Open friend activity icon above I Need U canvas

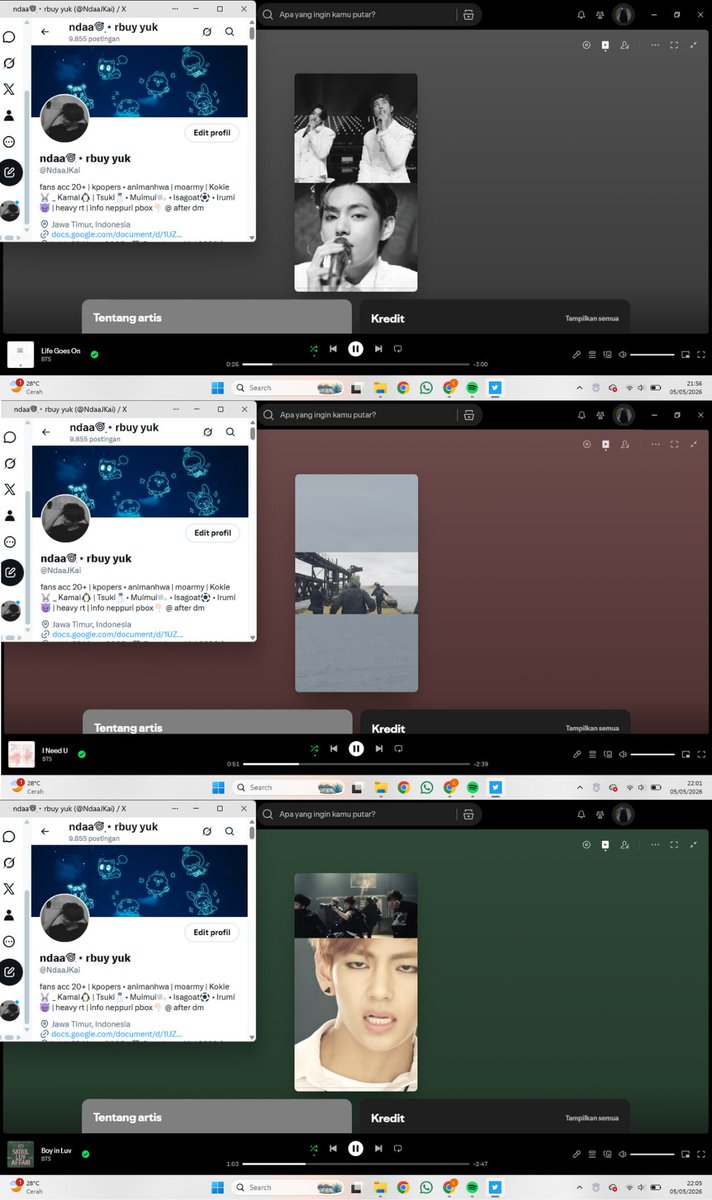click(600, 414)
